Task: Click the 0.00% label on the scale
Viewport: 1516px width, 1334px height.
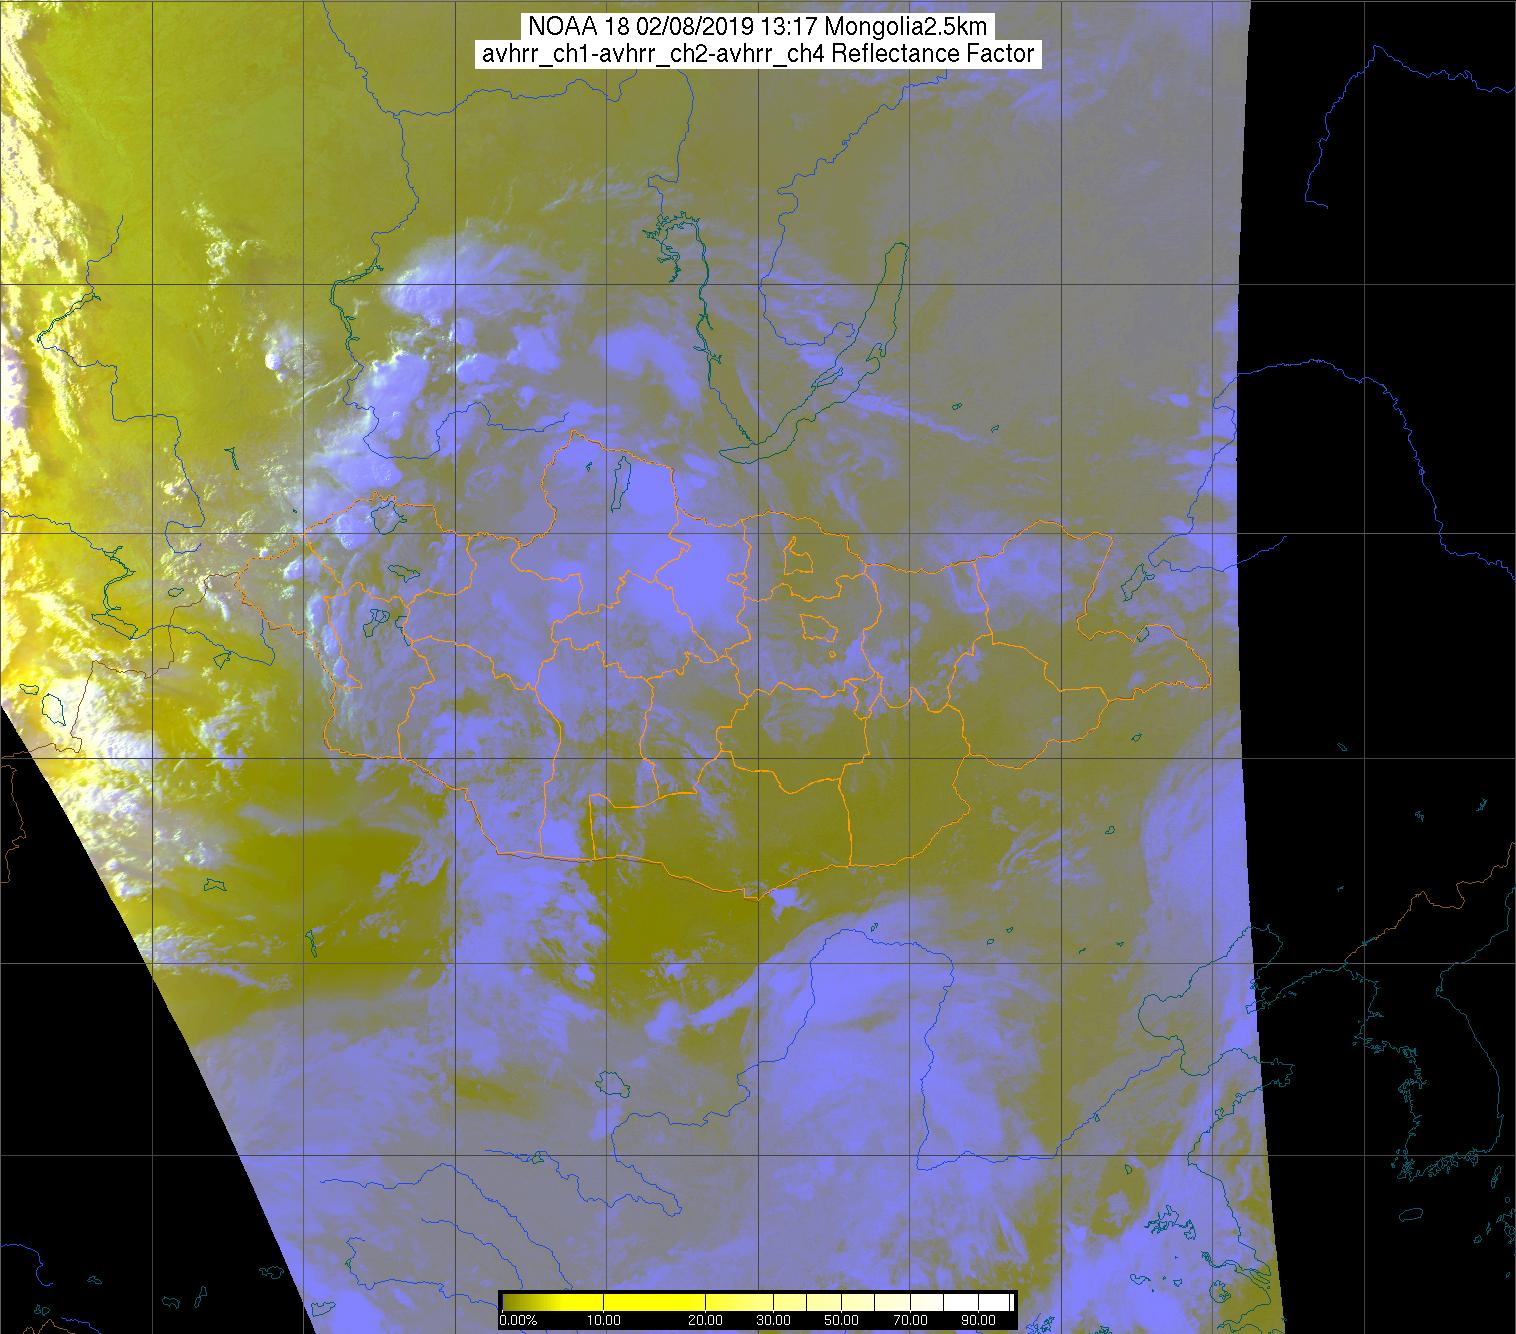Action: point(518,1320)
